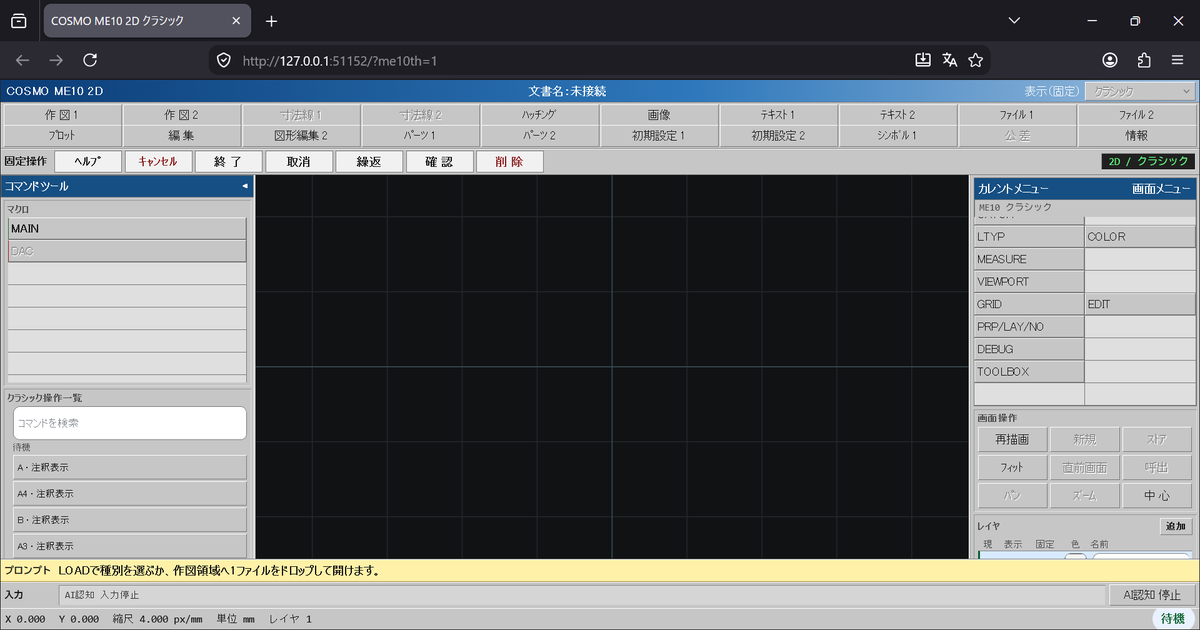Click the translate page icon in the address bar
The image size is (1200, 630).
click(950, 60)
